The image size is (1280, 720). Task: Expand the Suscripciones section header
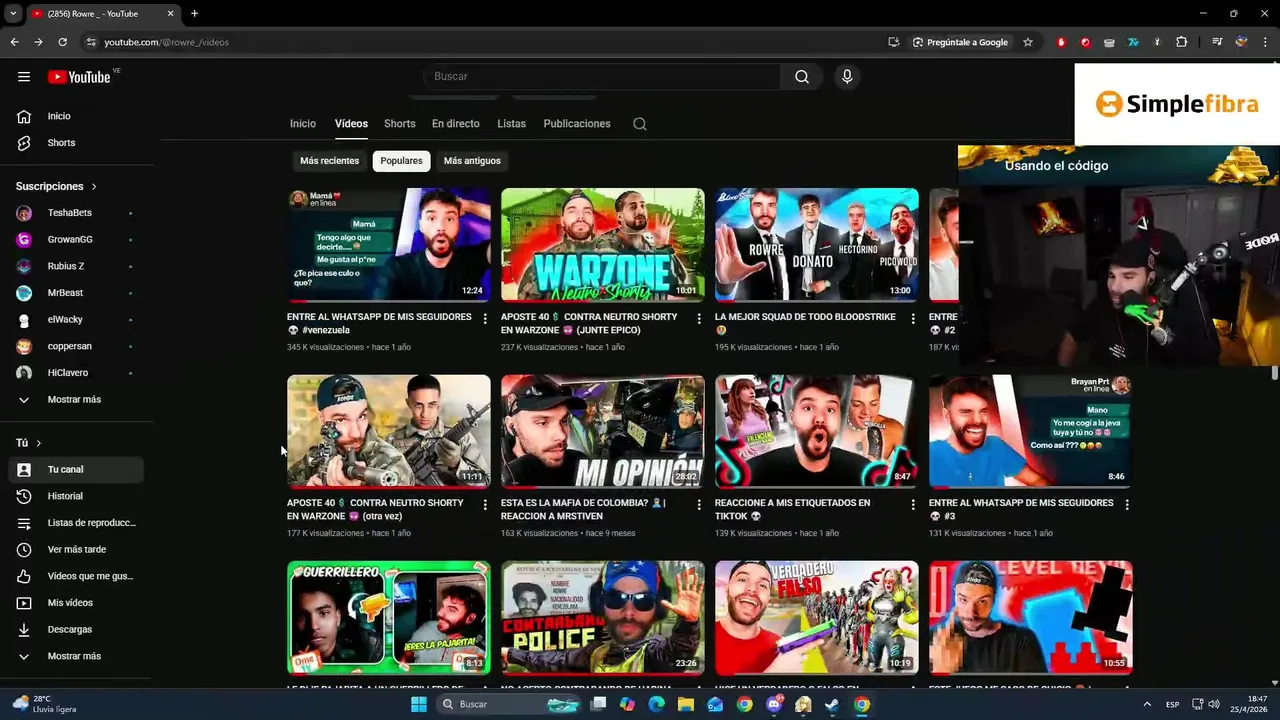click(x=56, y=186)
